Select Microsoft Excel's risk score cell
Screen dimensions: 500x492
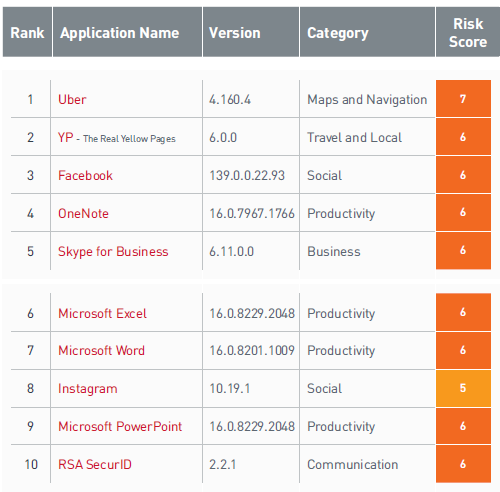pyautogui.click(x=463, y=312)
